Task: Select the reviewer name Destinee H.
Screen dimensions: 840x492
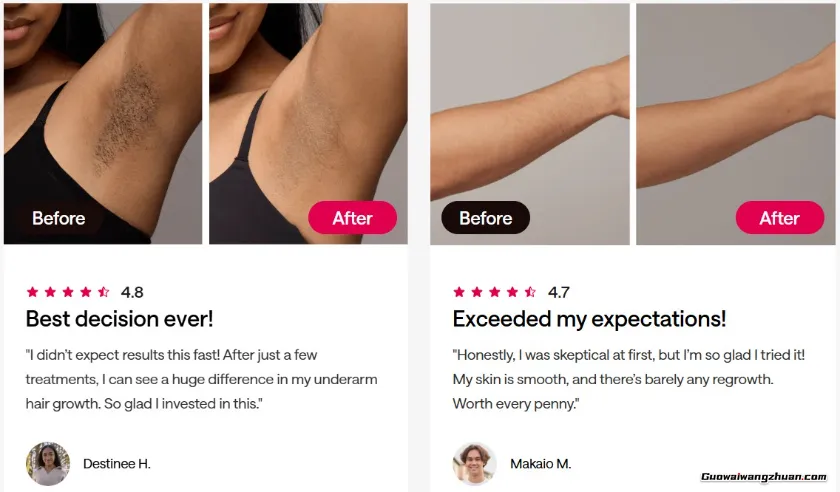Action: [117, 464]
